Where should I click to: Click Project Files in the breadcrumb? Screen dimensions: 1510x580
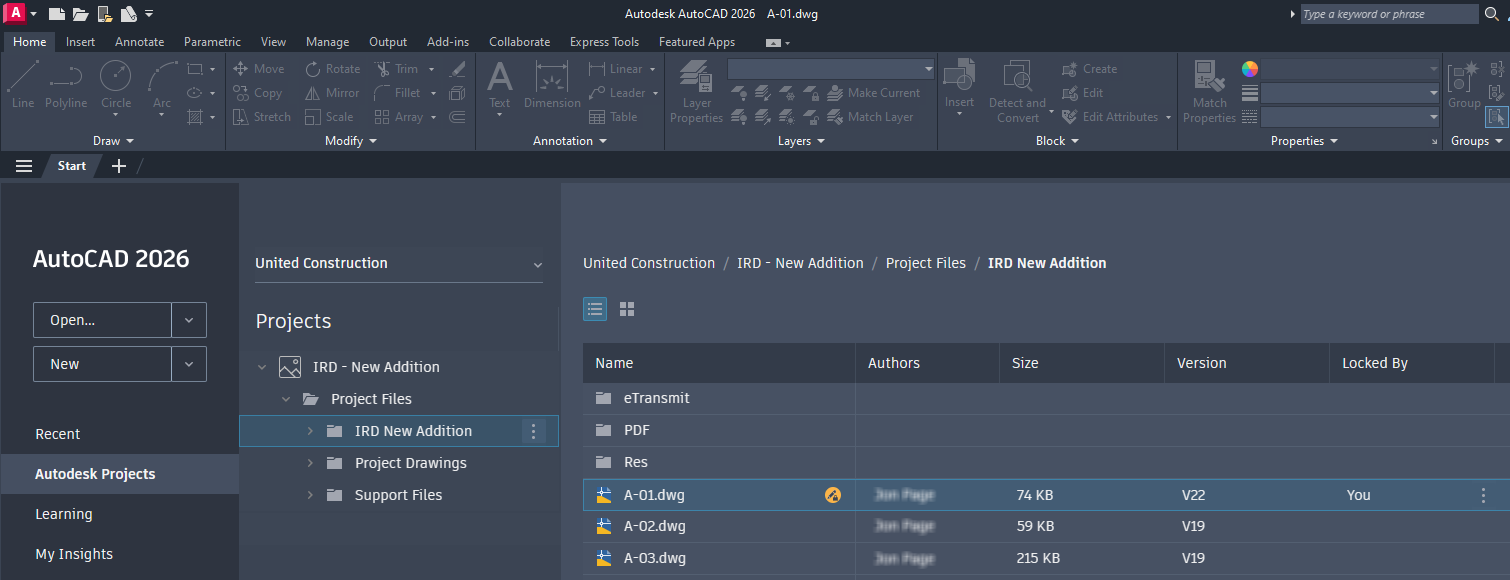(x=926, y=263)
